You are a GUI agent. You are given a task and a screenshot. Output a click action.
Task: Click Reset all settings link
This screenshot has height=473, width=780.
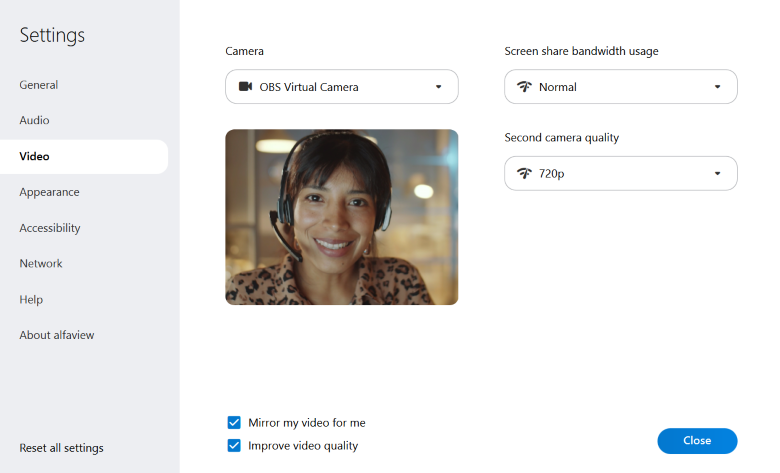coord(61,448)
